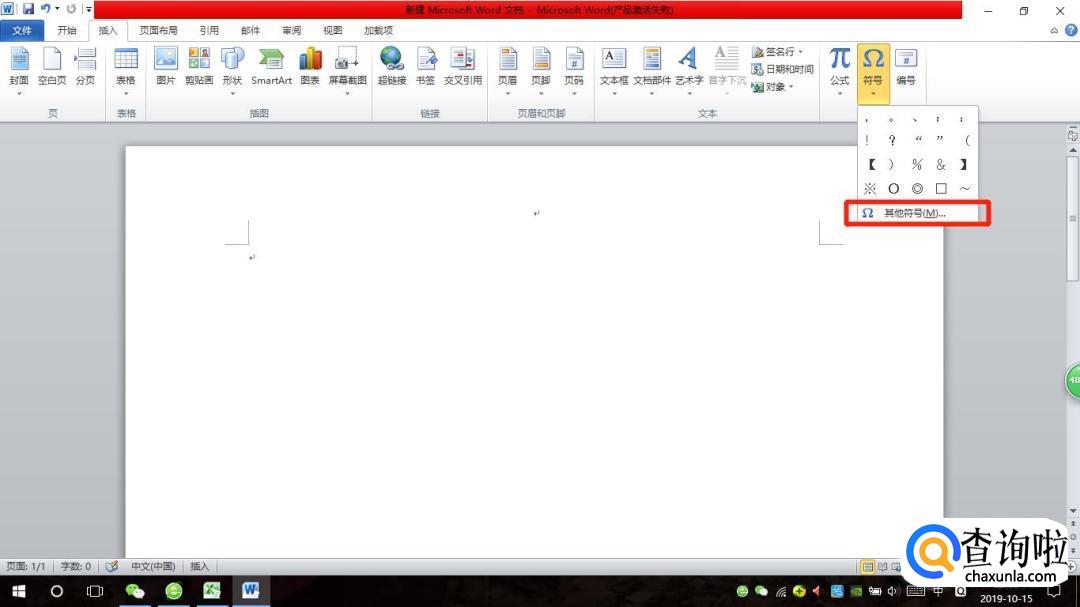Insert the right bracket 】 symbol
Screen dimensions: 1080x607
click(964, 165)
